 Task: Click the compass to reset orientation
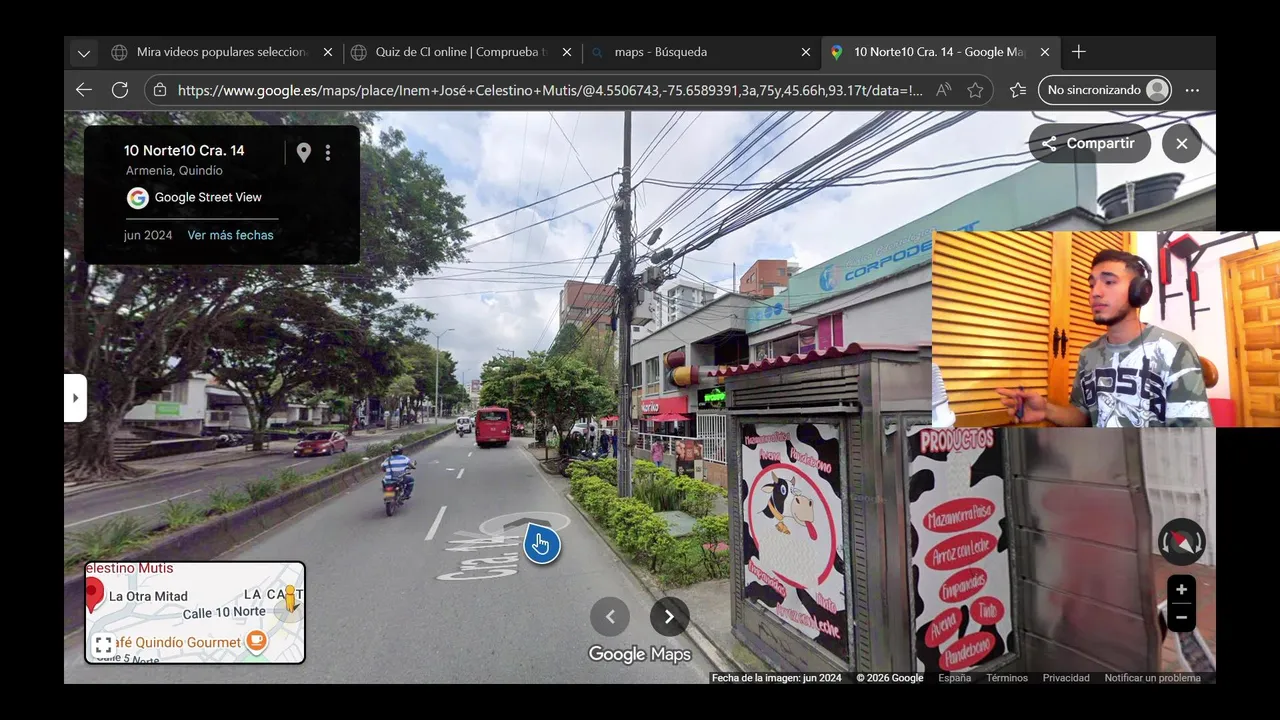coord(1182,543)
